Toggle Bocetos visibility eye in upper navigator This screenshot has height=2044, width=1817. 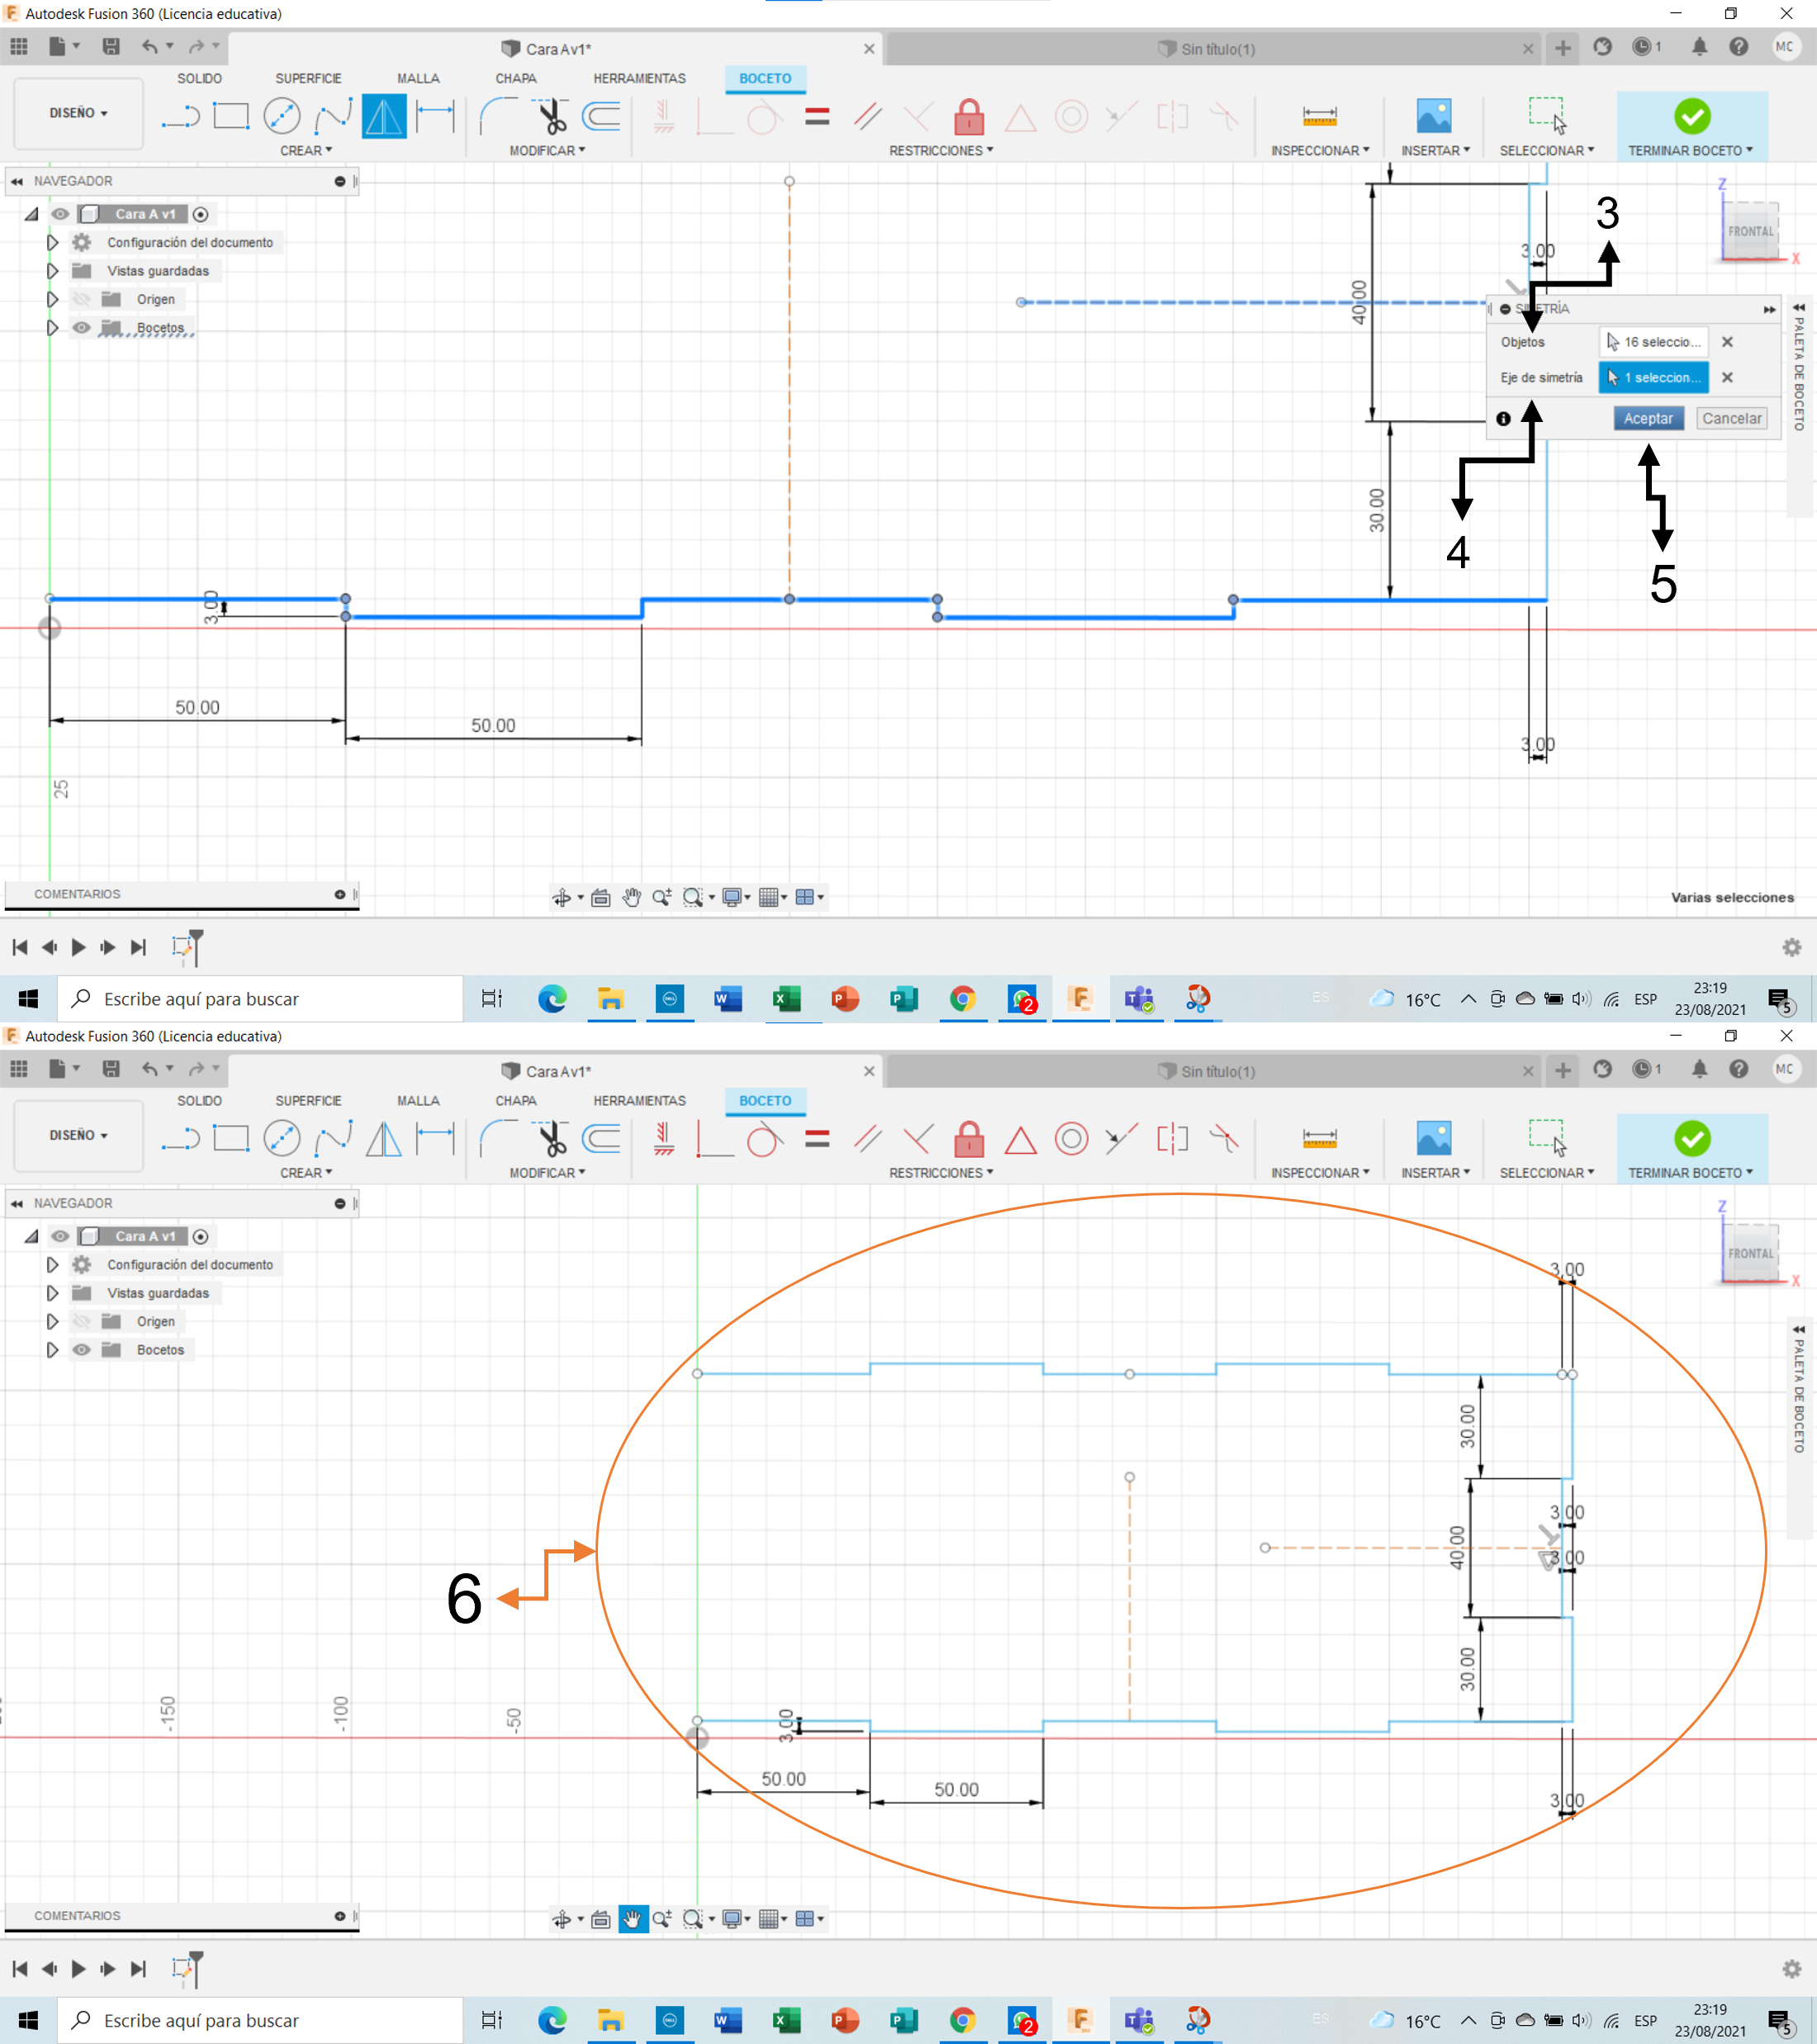(82, 328)
